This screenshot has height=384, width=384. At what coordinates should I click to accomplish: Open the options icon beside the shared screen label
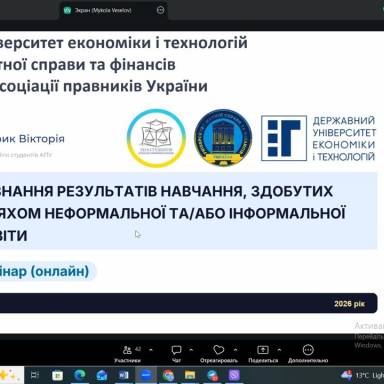160,10
